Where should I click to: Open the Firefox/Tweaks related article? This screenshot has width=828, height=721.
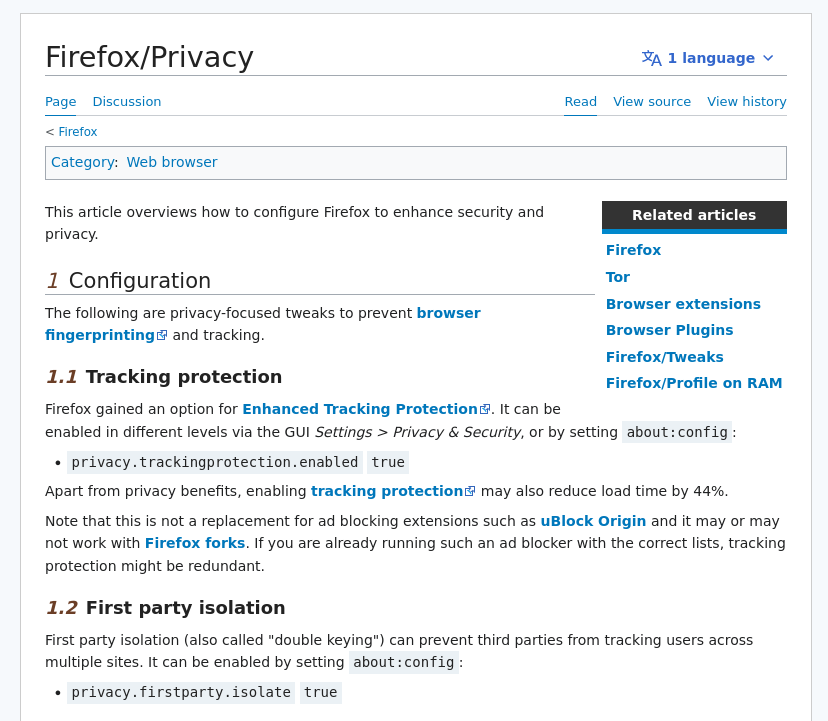(664, 357)
